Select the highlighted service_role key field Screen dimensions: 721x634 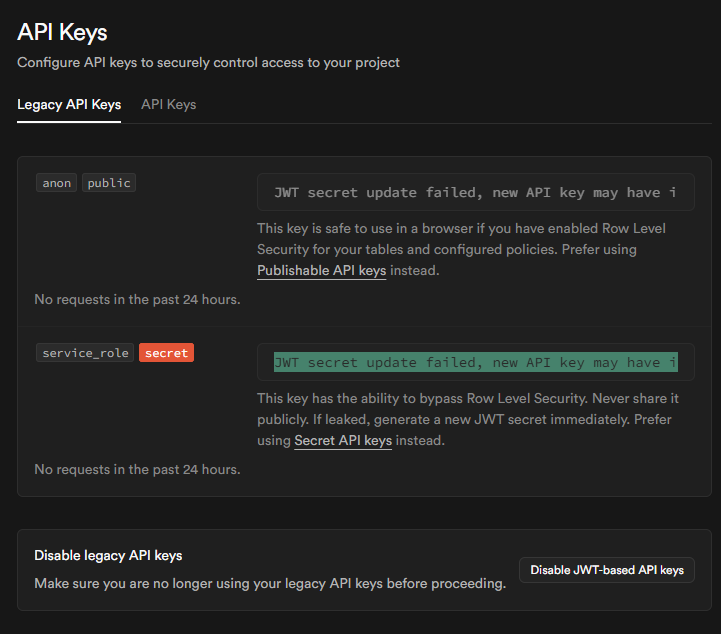point(475,362)
